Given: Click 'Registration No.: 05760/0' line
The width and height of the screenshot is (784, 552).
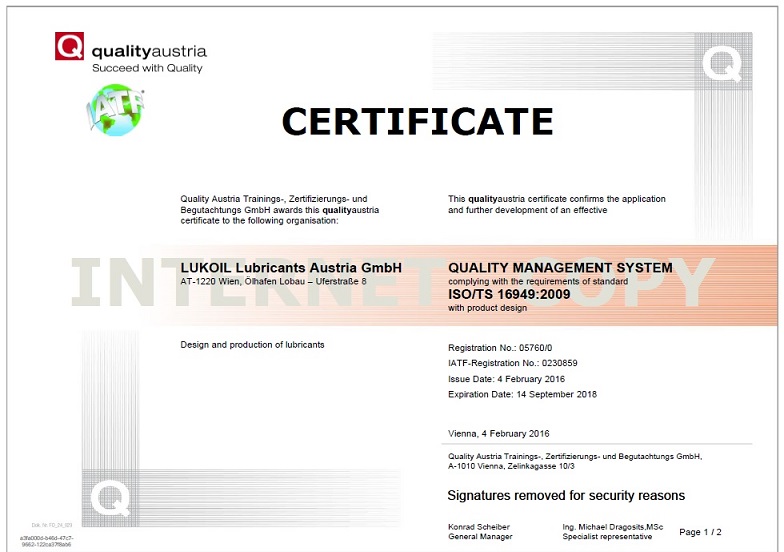Looking at the screenshot, I should click(500, 348).
